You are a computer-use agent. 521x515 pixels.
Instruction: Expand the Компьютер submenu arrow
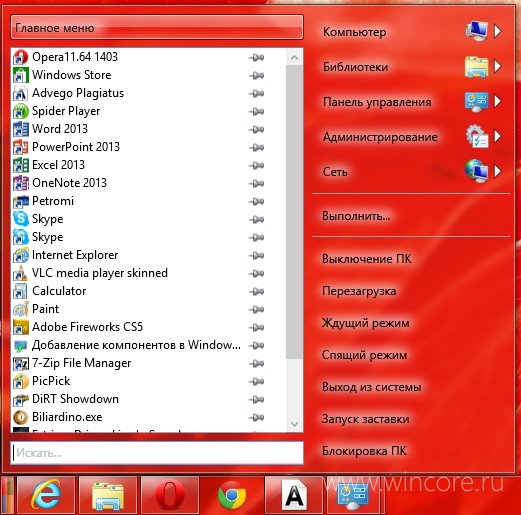pyautogui.click(x=497, y=31)
